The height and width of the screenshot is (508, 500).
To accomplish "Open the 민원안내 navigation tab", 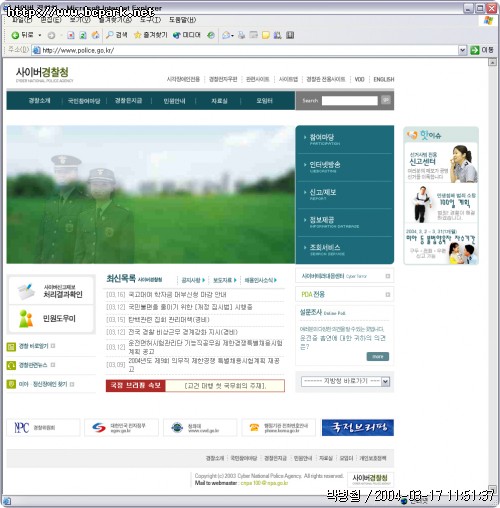I will pyautogui.click(x=174, y=101).
